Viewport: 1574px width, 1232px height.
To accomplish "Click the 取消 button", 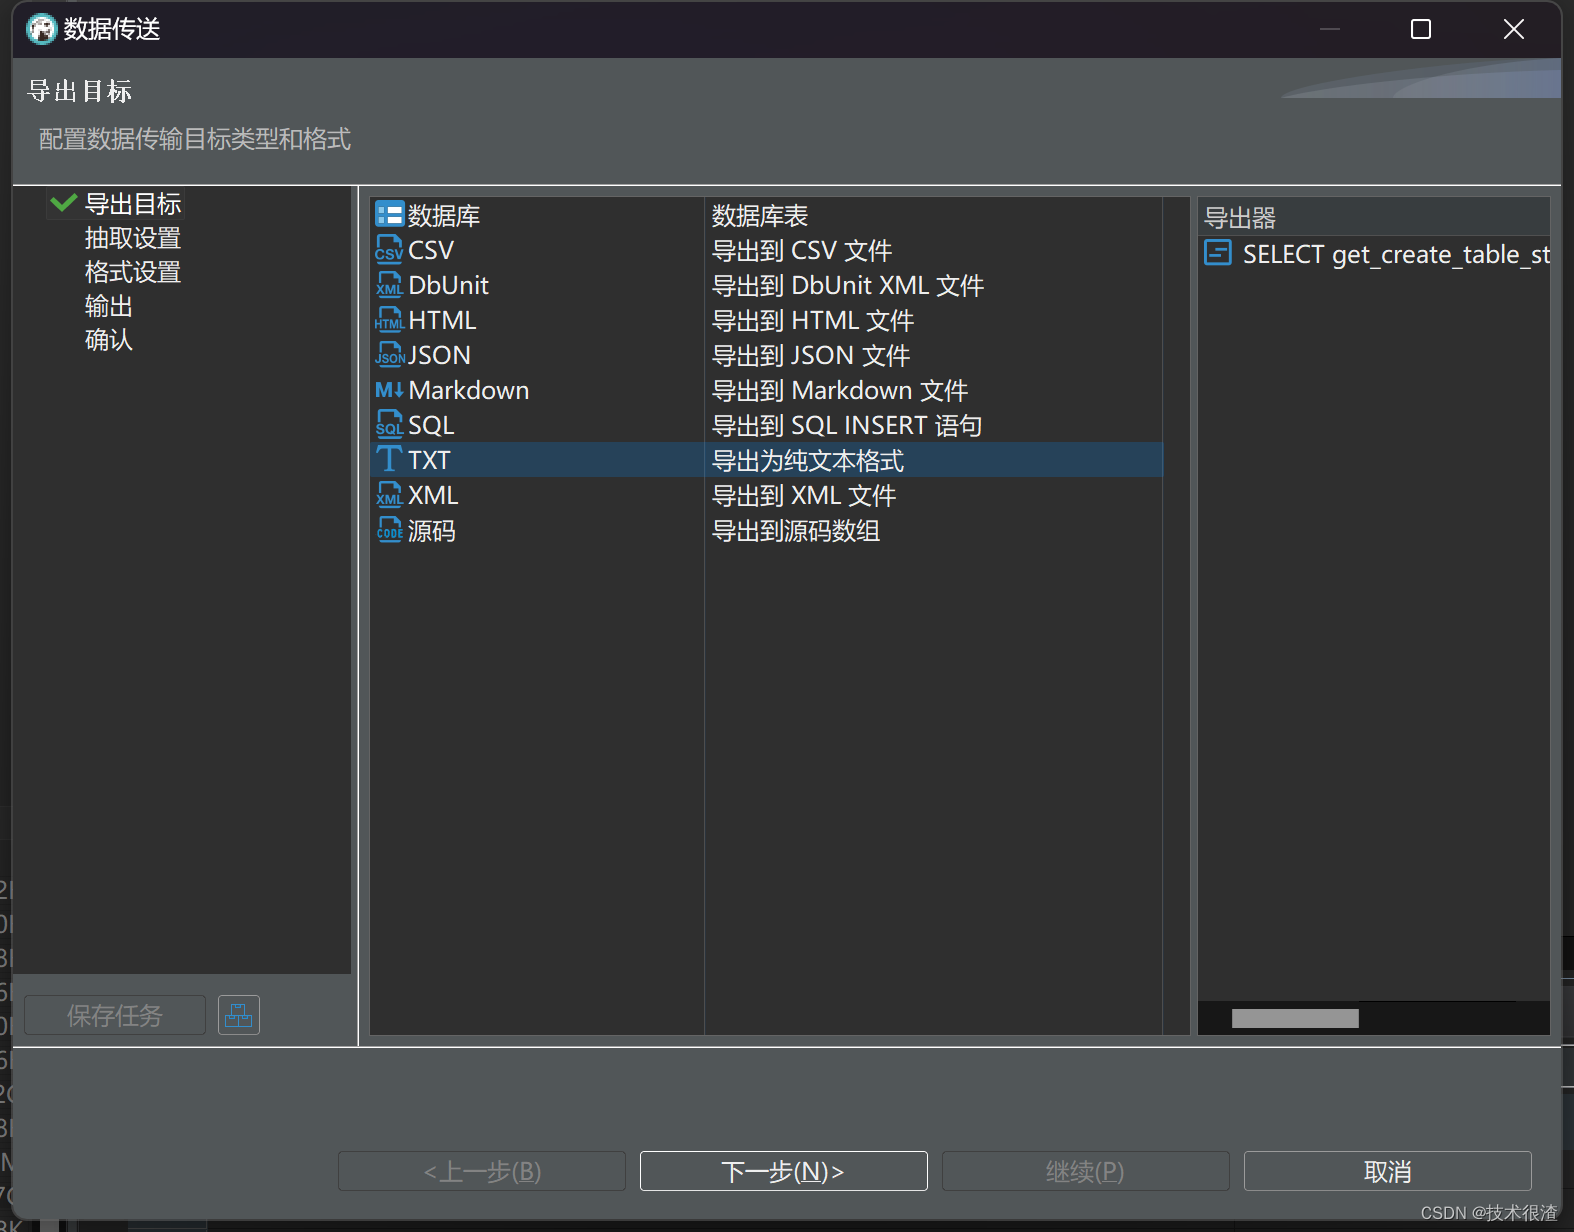I will (x=1388, y=1171).
